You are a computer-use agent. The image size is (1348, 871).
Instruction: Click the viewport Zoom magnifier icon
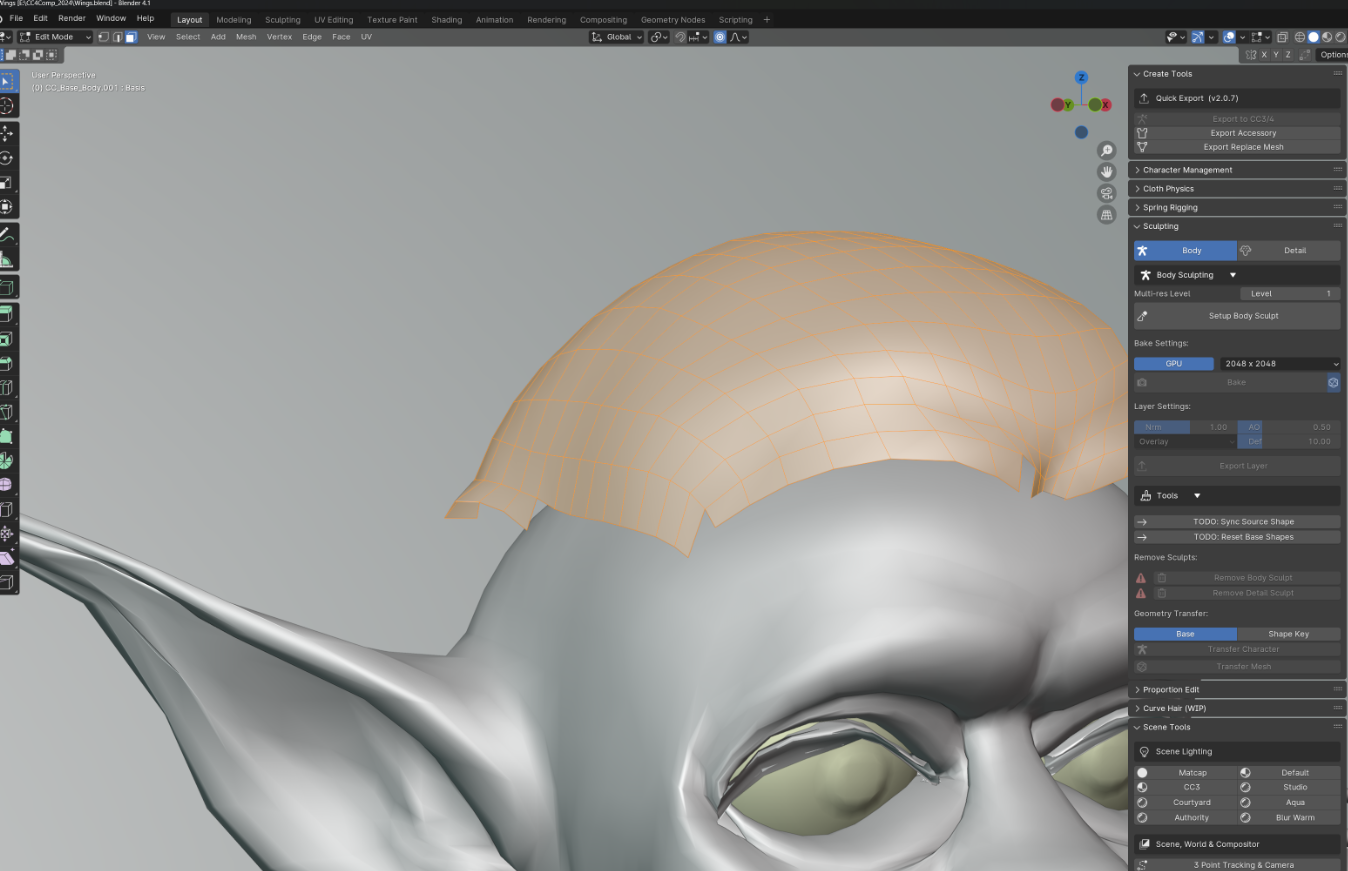[x=1106, y=150]
